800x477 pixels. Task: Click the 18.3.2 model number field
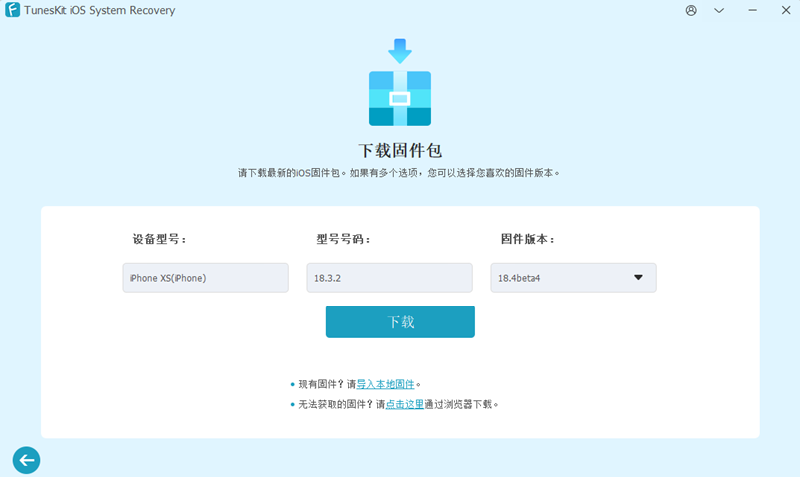[x=389, y=278]
